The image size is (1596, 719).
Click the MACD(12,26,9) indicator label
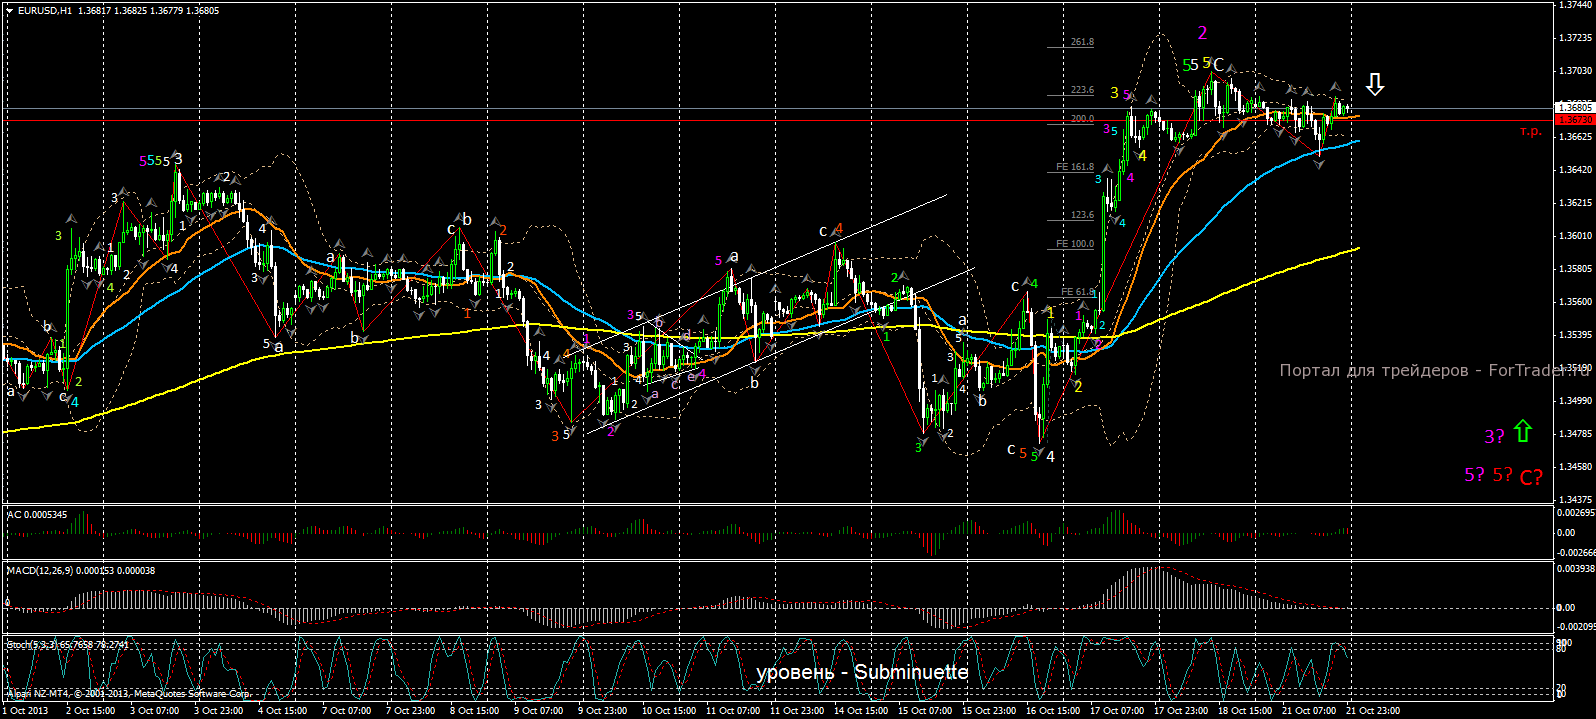coord(81,570)
